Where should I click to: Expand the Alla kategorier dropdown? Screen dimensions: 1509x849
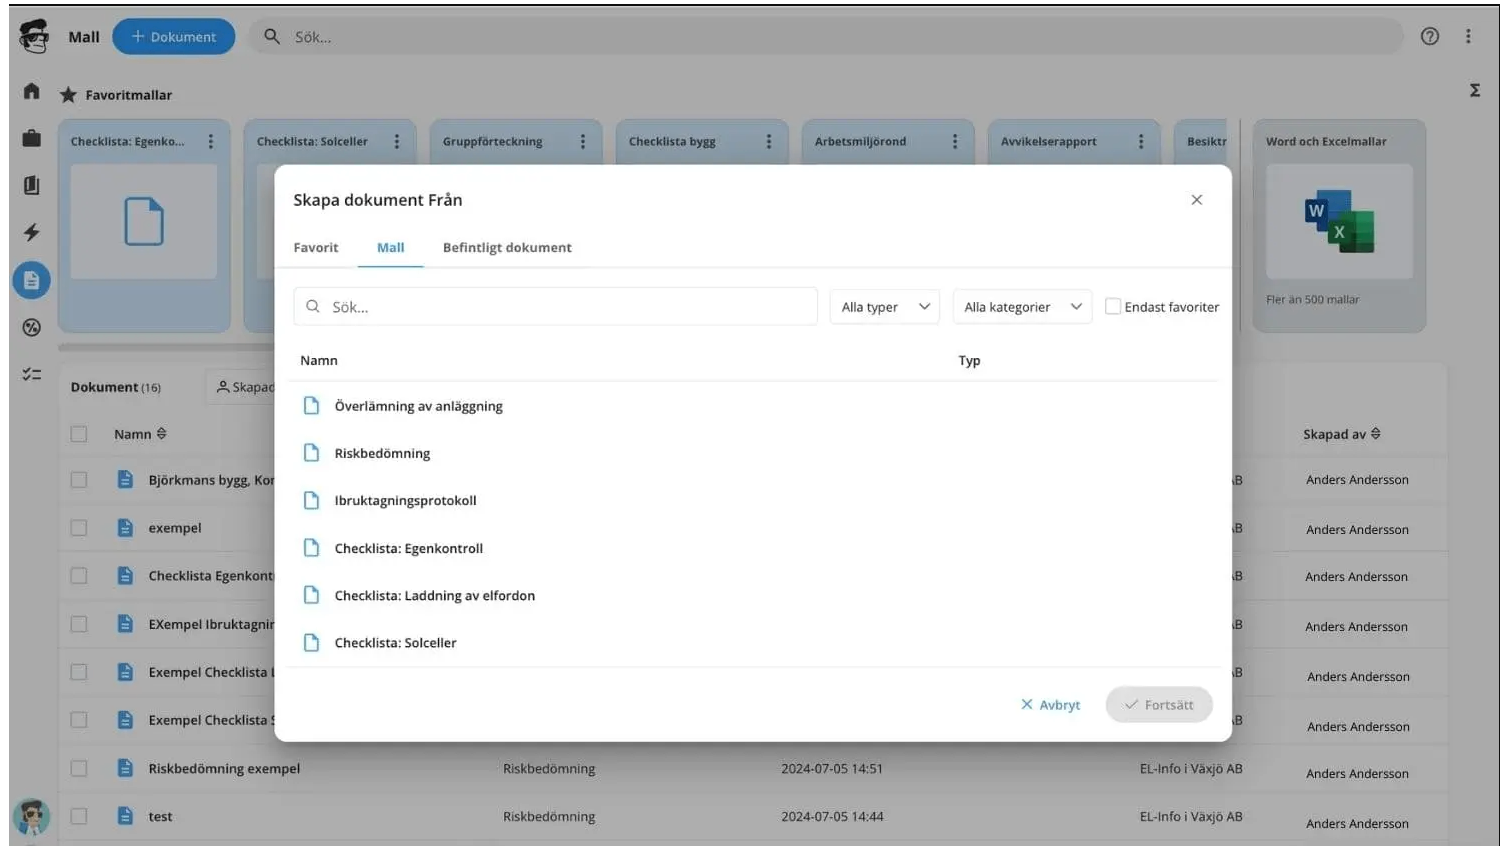(x=1021, y=306)
